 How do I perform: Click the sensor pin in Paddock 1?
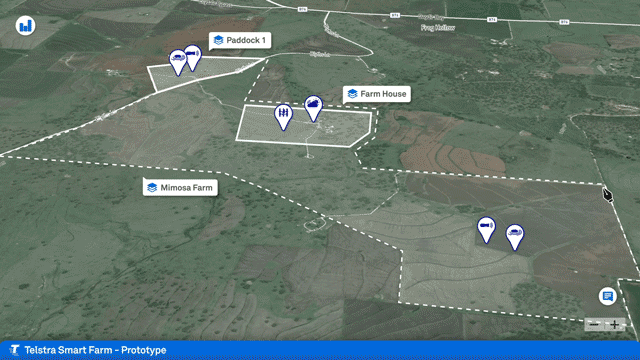tap(193, 57)
